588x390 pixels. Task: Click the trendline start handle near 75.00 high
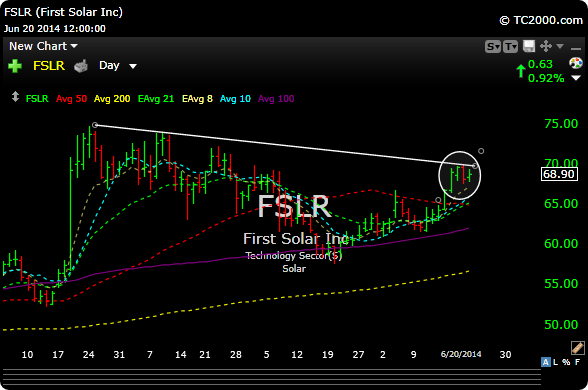(x=95, y=125)
